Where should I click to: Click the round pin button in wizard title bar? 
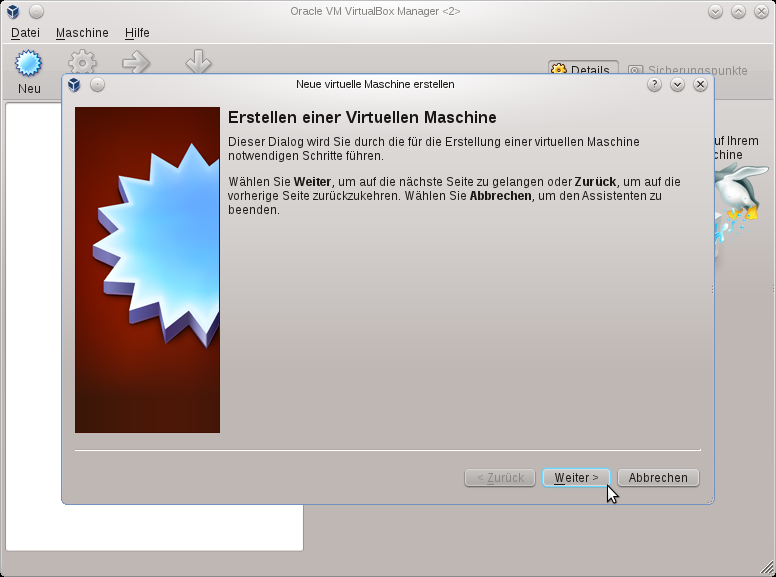97,85
